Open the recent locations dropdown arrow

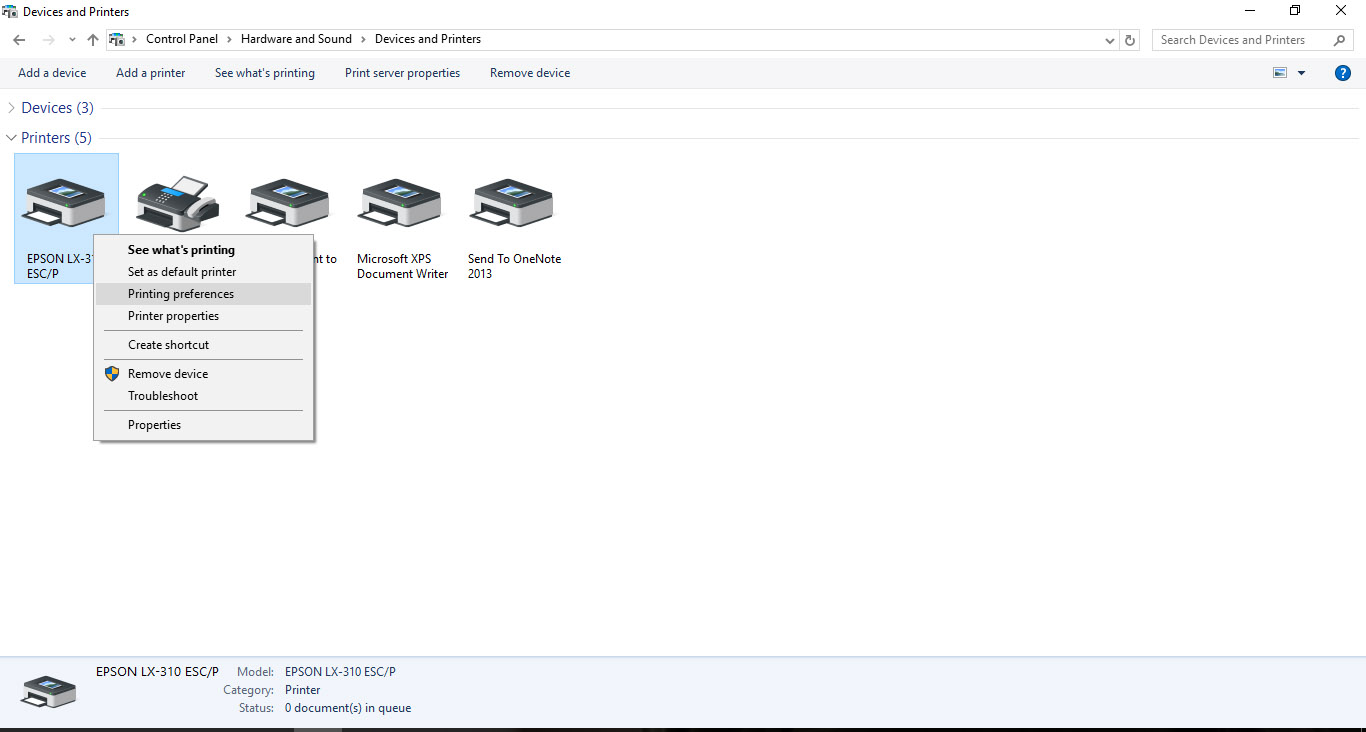[72, 40]
